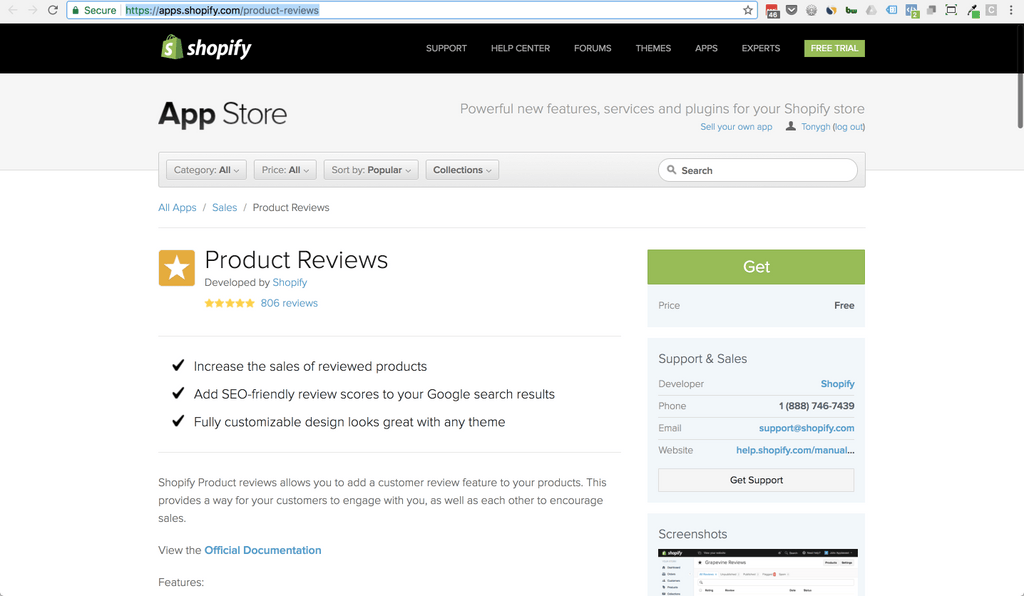The height and width of the screenshot is (596, 1024).
Task: Select APPS in the navigation
Action: [706, 48]
